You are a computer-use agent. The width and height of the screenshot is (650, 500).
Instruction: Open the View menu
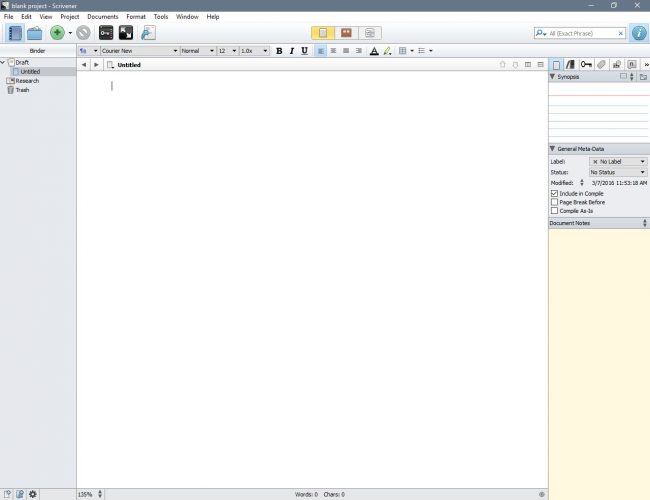pyautogui.click(x=46, y=17)
